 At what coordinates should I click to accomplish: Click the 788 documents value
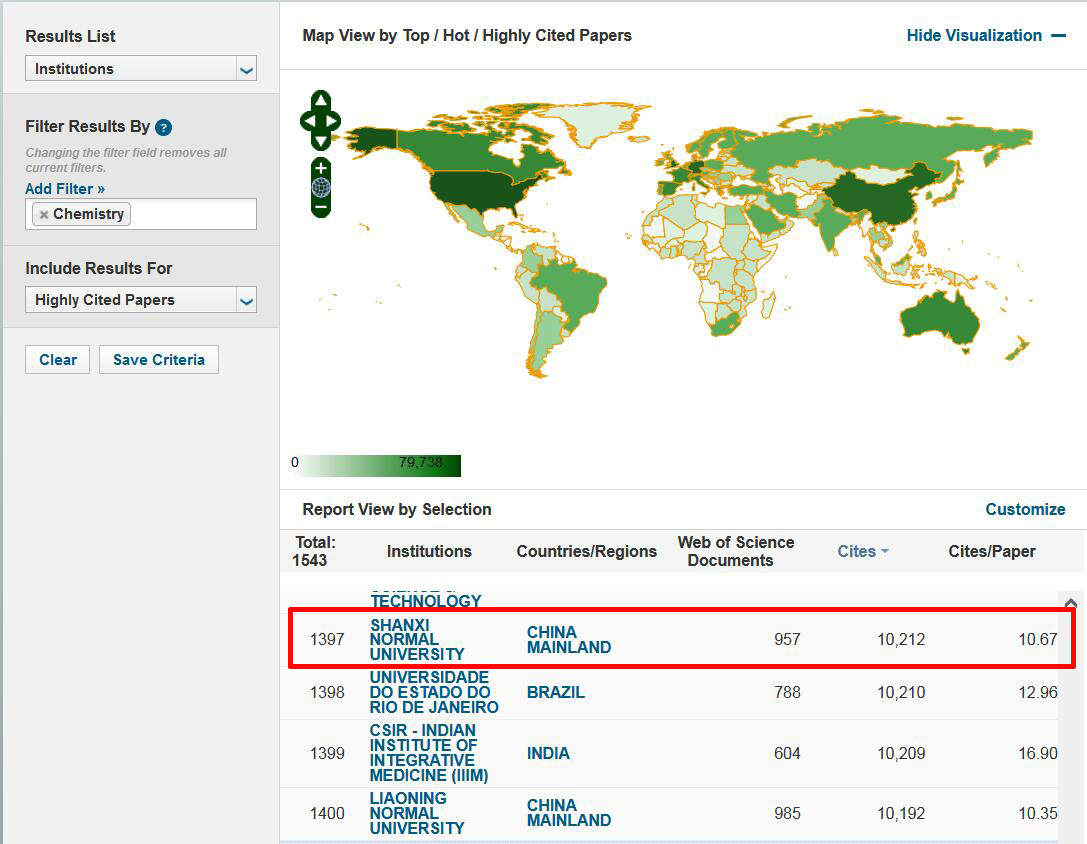[787, 692]
